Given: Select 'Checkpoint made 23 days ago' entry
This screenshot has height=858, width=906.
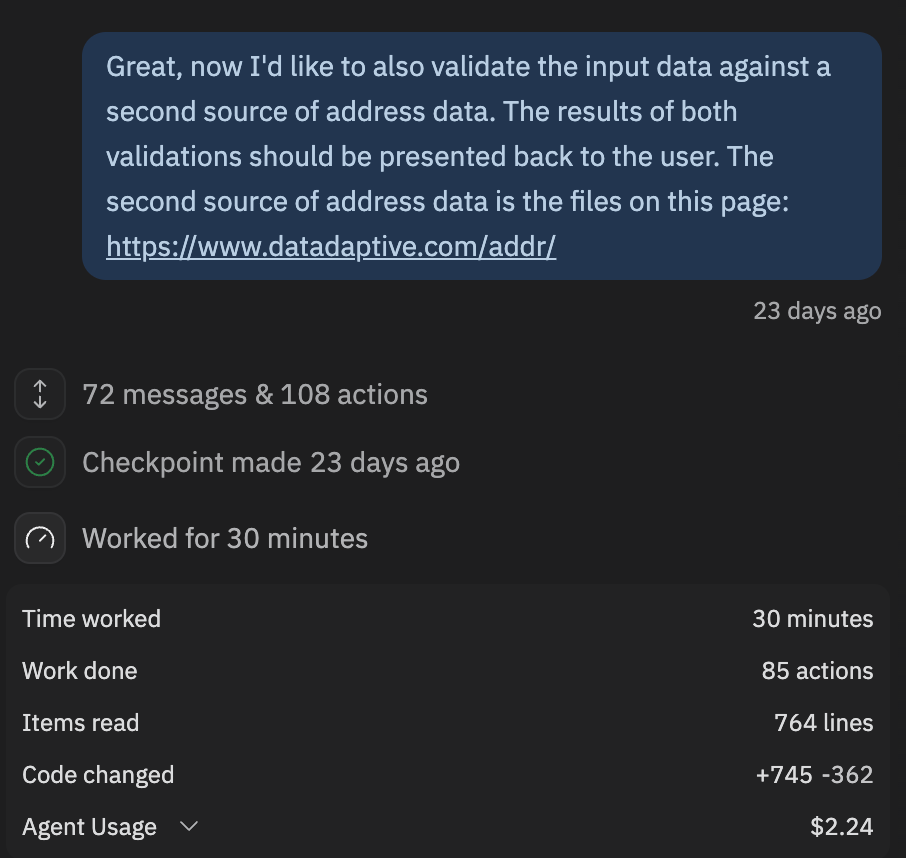Looking at the screenshot, I should click(271, 462).
